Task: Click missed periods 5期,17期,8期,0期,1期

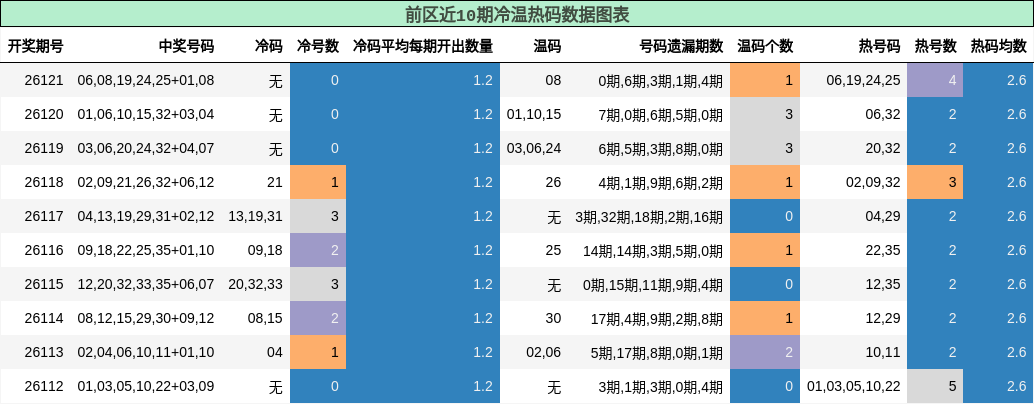Action: (657, 352)
